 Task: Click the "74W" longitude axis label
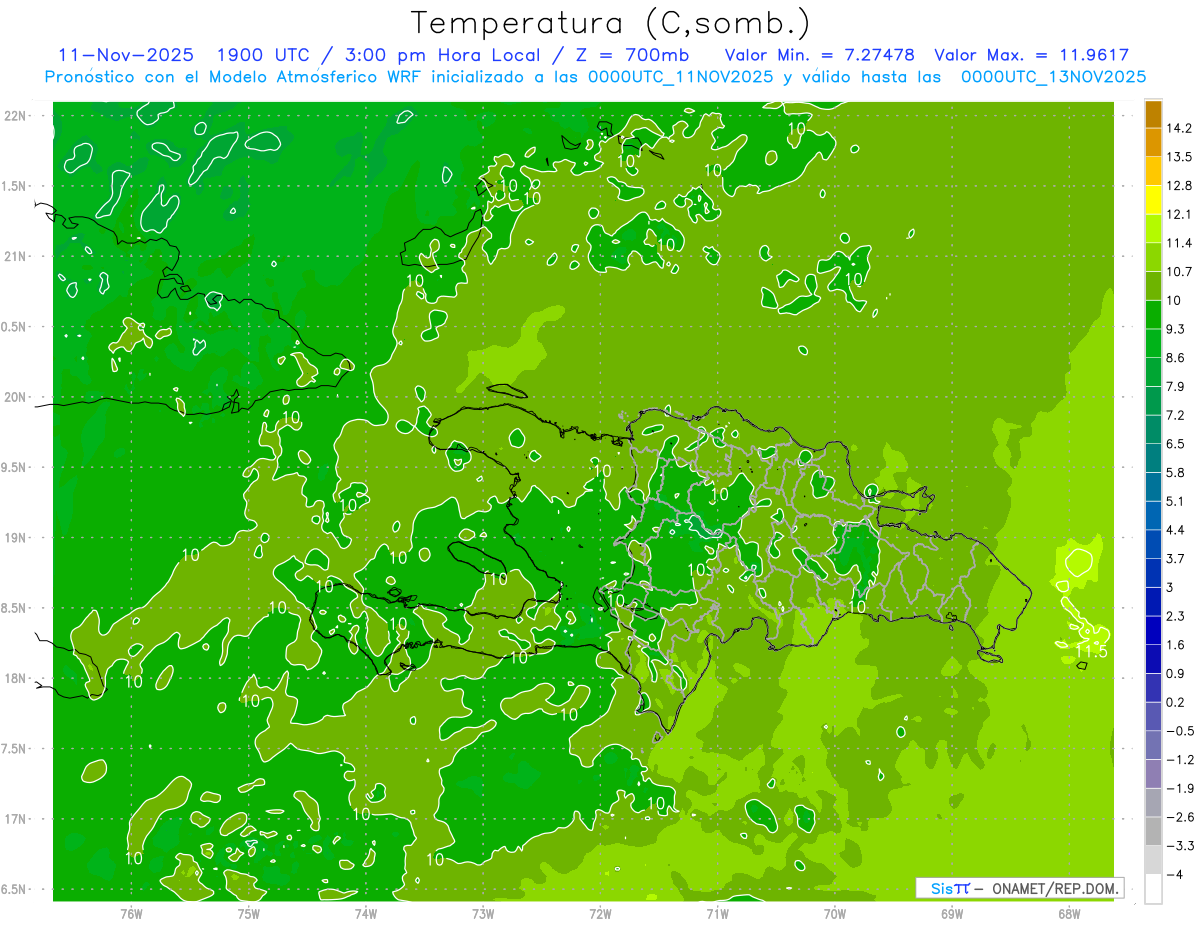[366, 913]
